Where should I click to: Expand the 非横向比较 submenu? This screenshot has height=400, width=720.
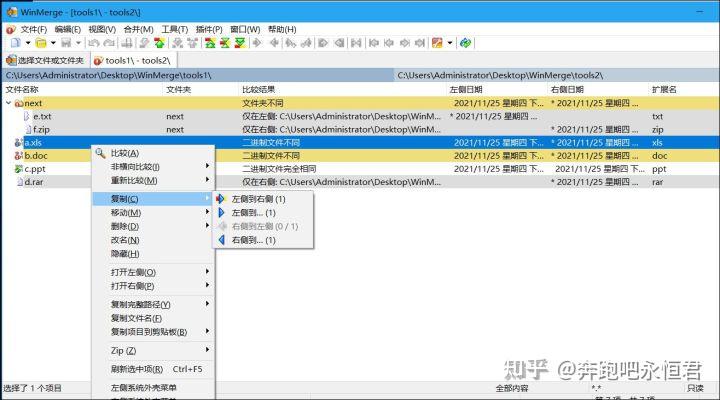point(153,167)
